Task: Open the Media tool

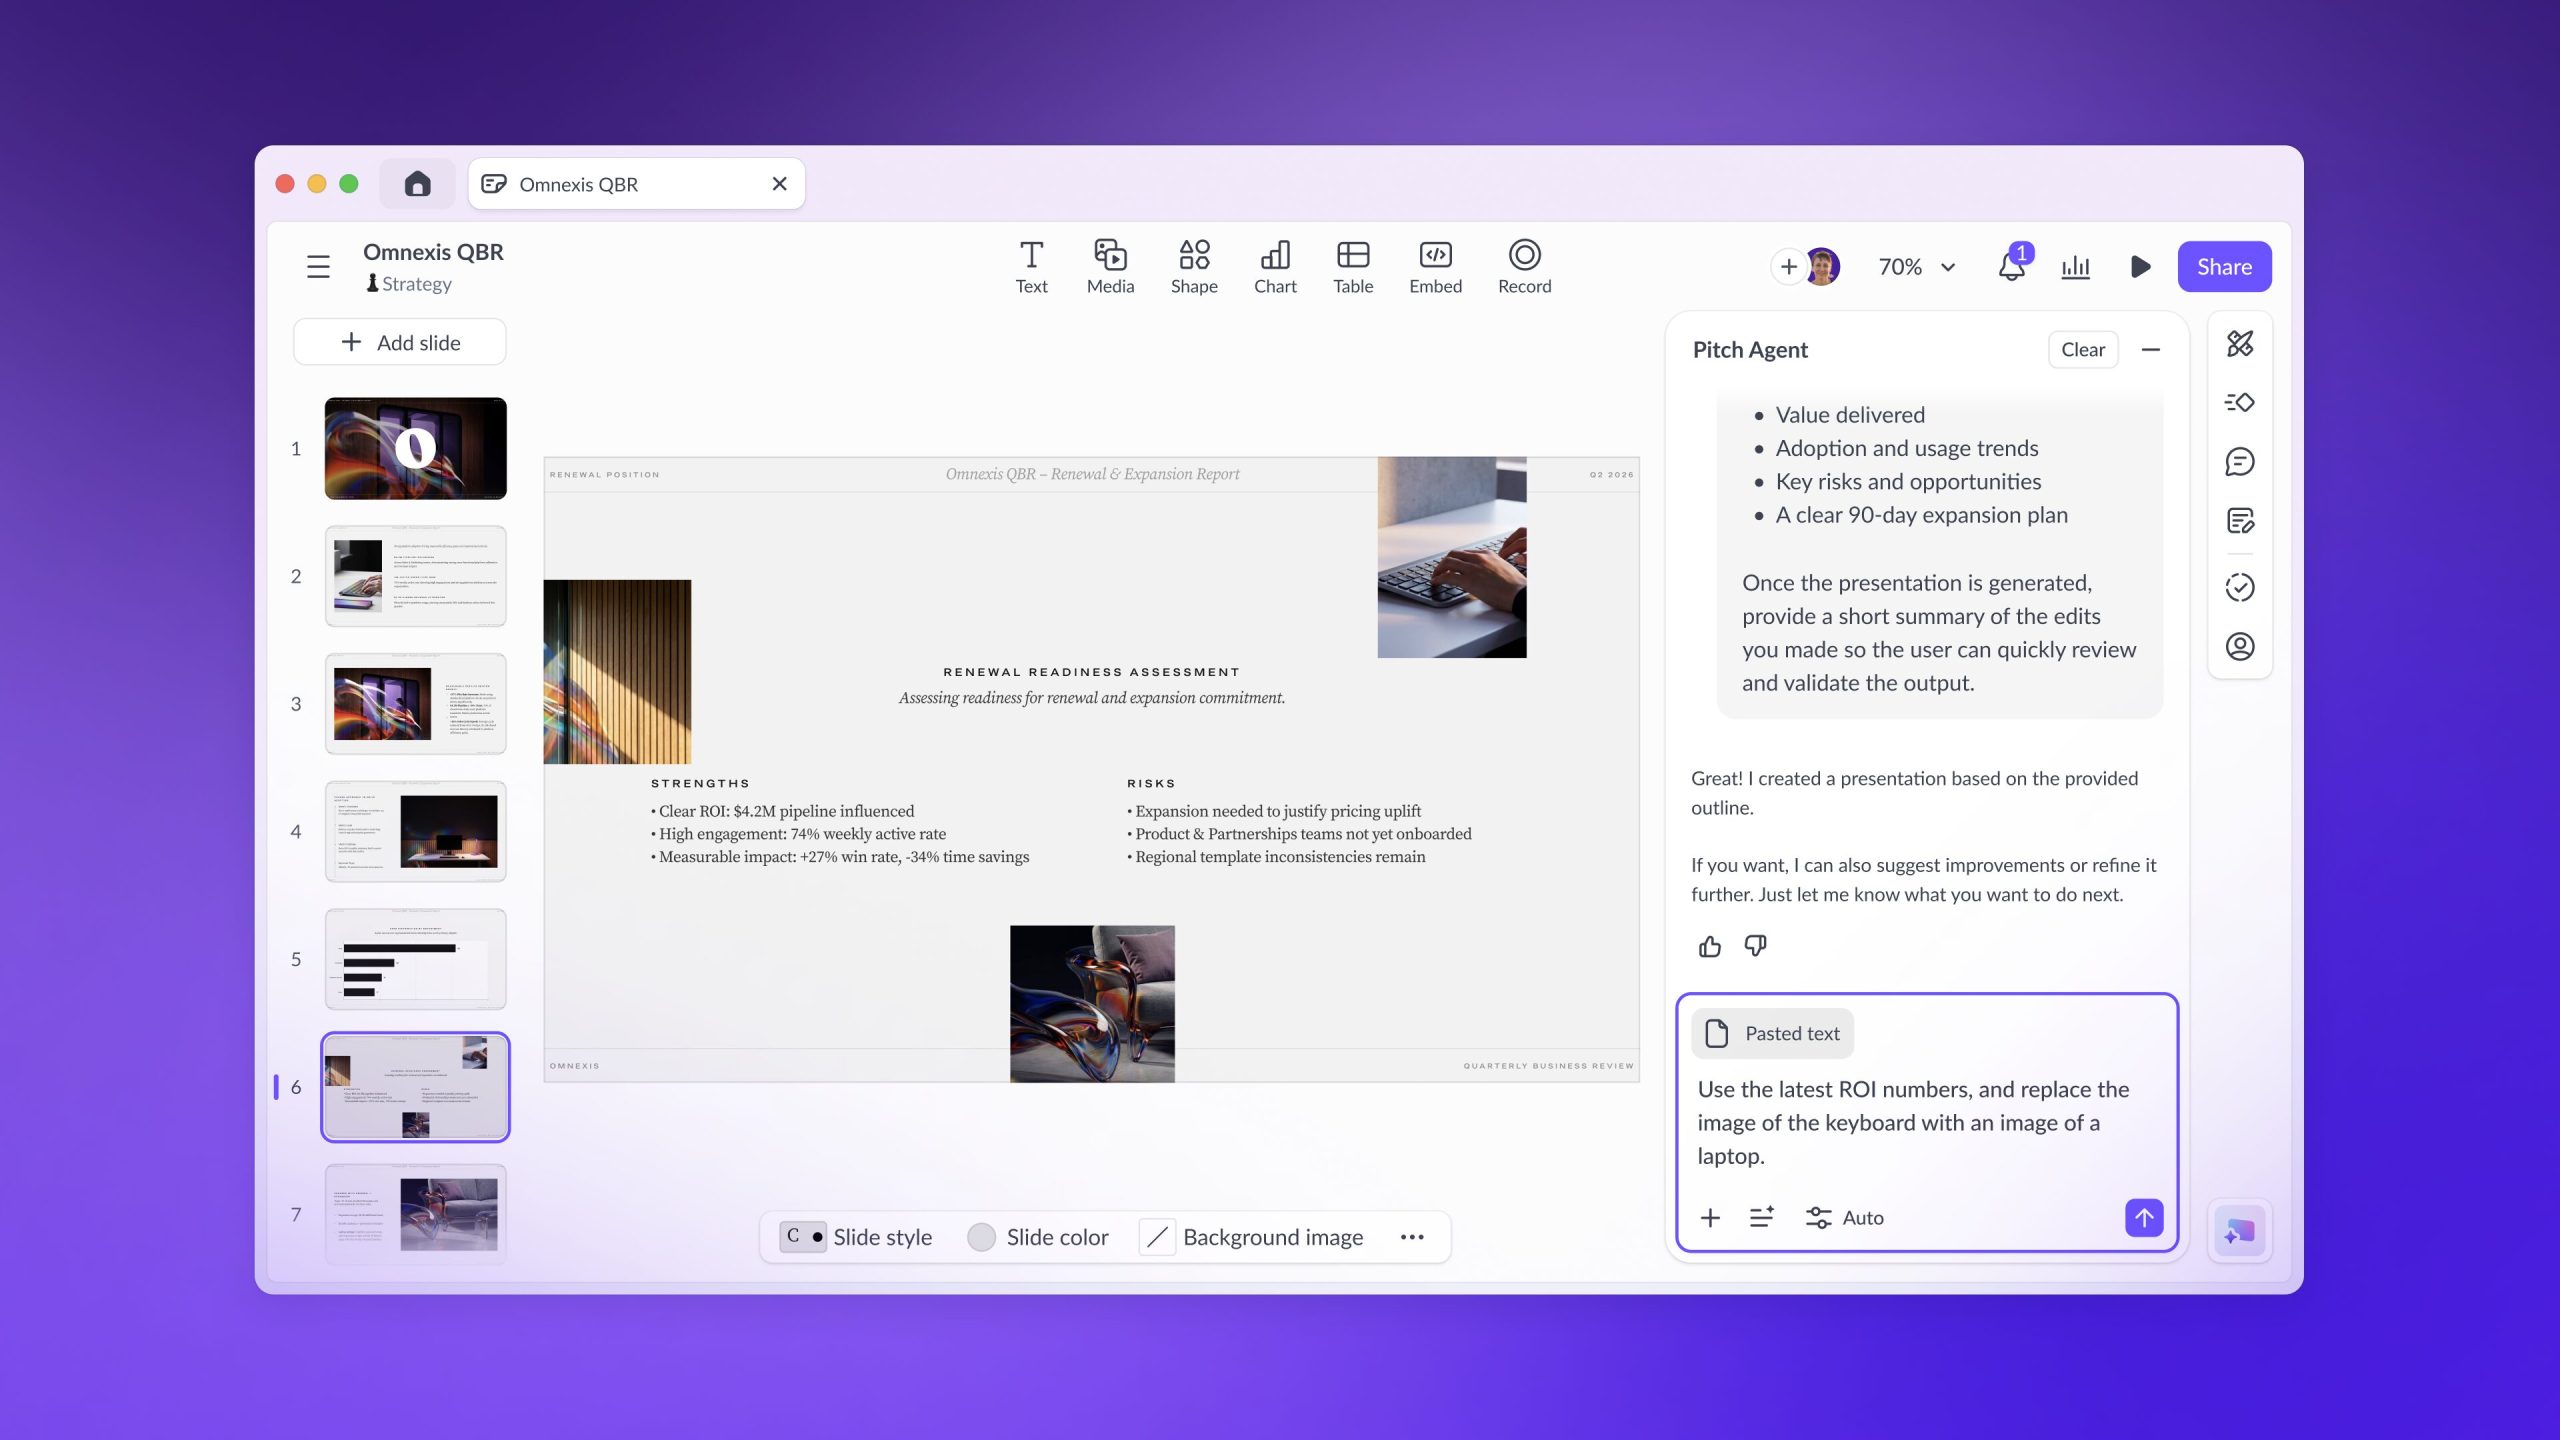Action: (x=1110, y=267)
